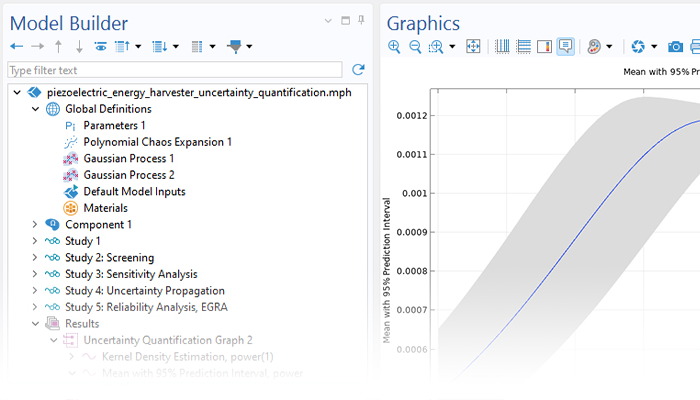
Task: Click Zoom Box in Graphics toolbar
Action: (x=436, y=46)
